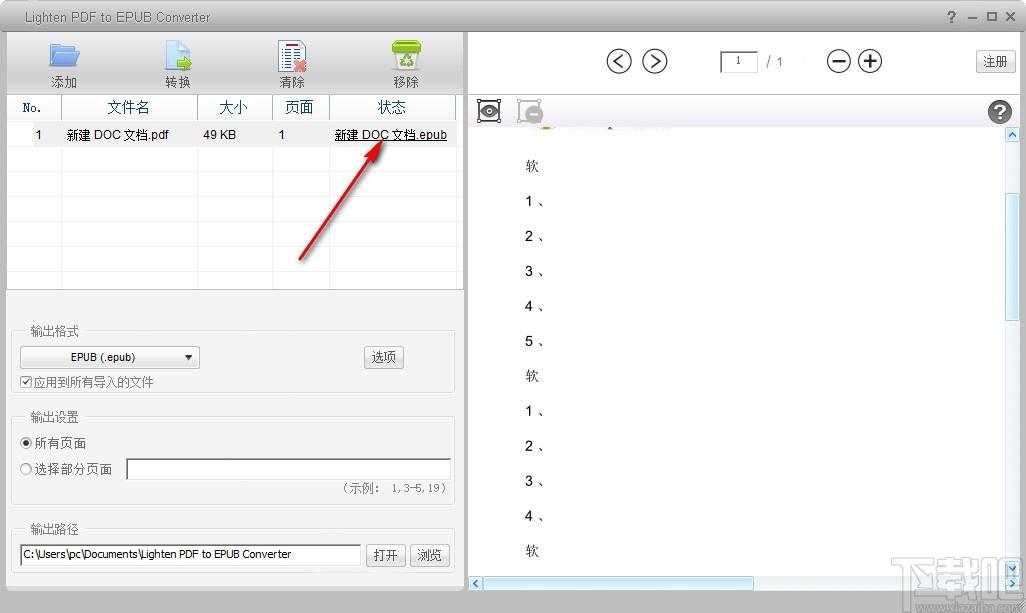Zoom in with the plus icon
Image resolution: width=1026 pixels, height=613 pixels.
pos(870,61)
